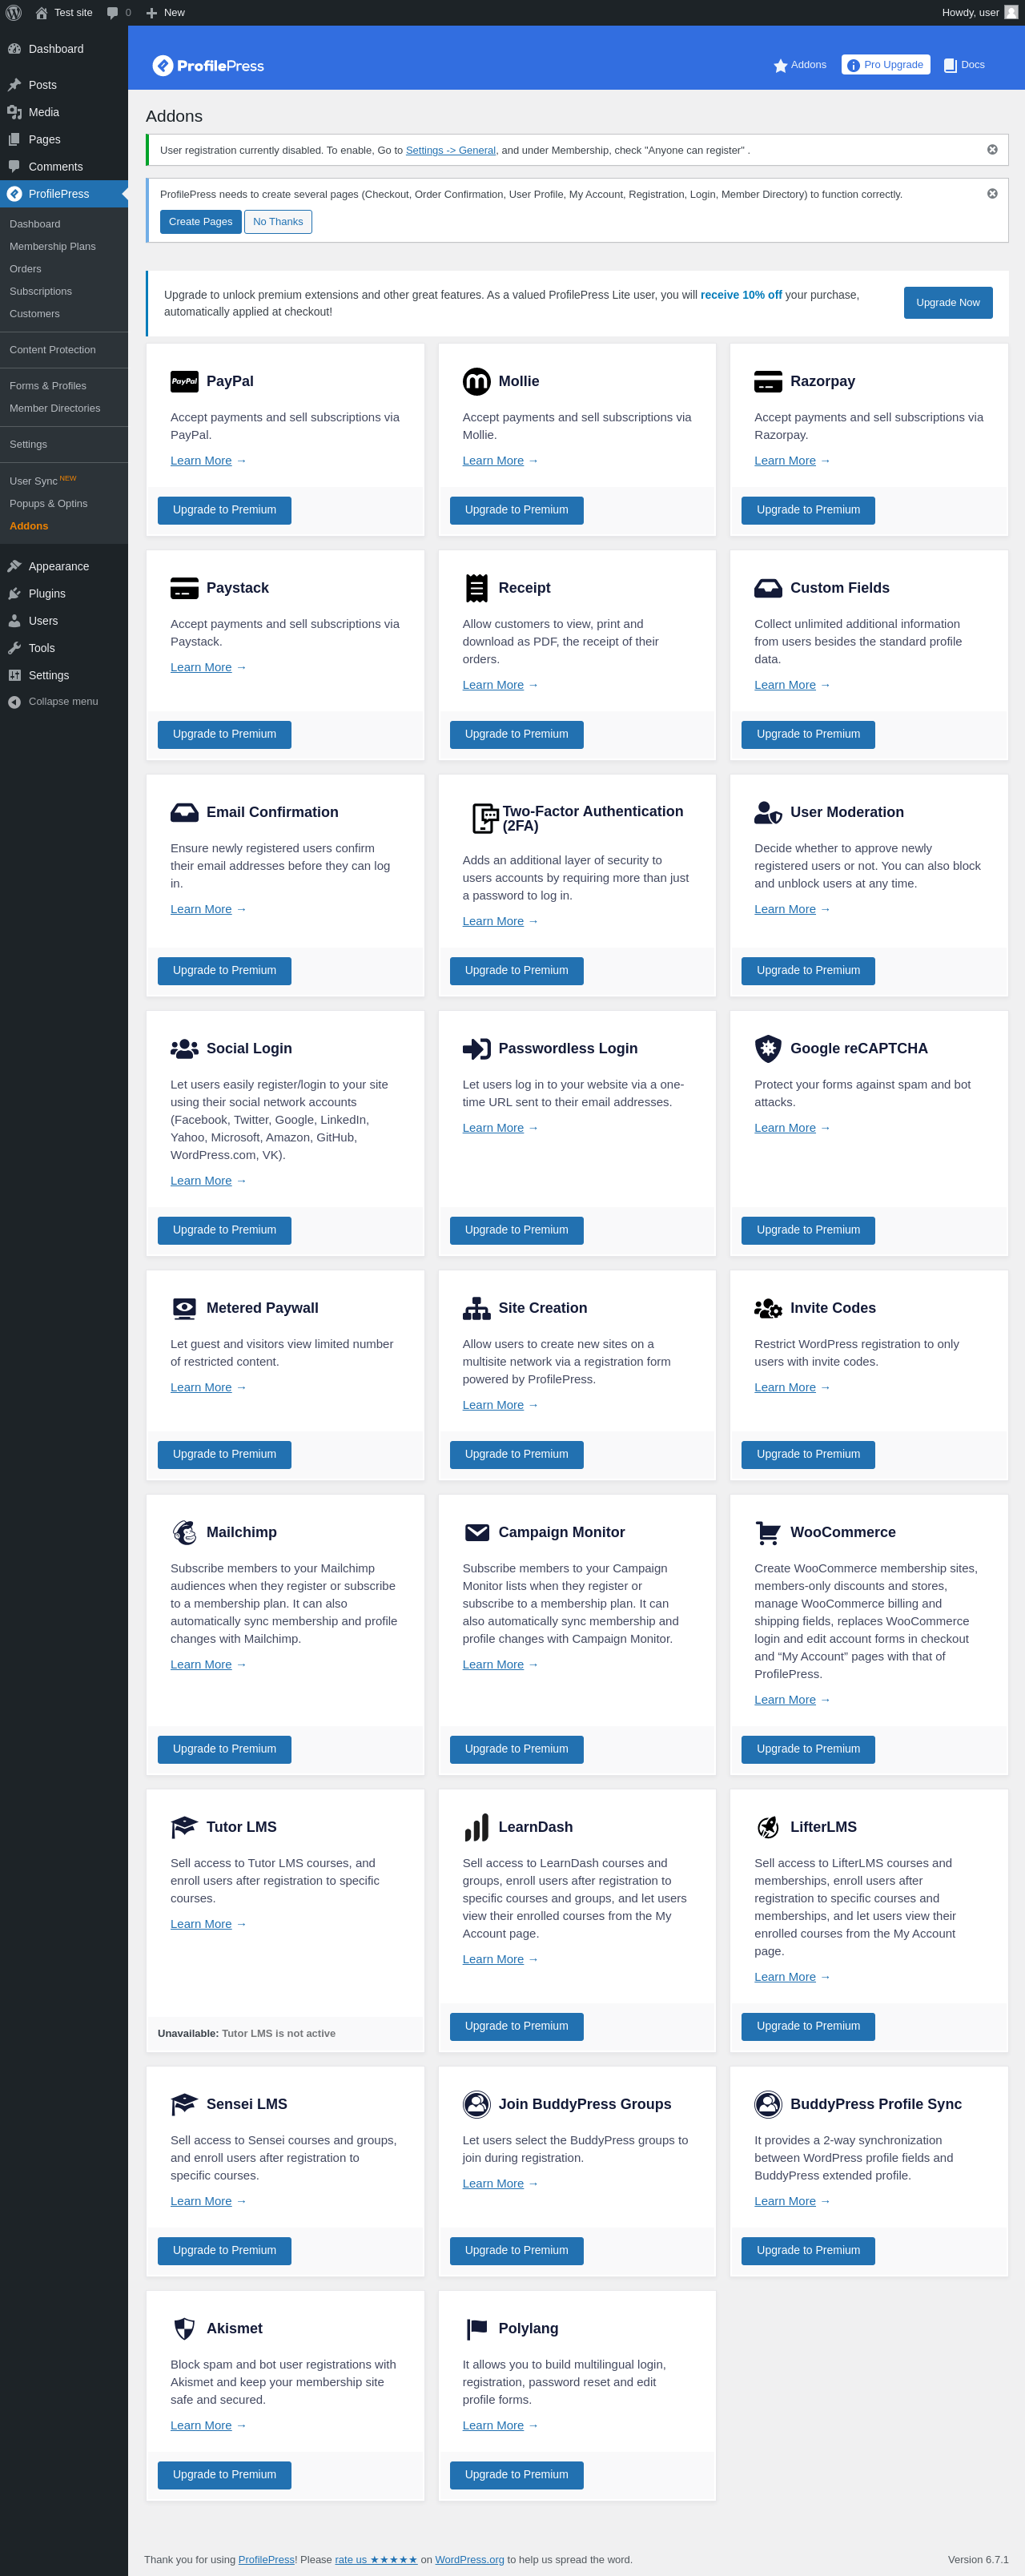Click the WooCommerce cart icon
This screenshot has height=2576, width=1025.
point(768,1532)
